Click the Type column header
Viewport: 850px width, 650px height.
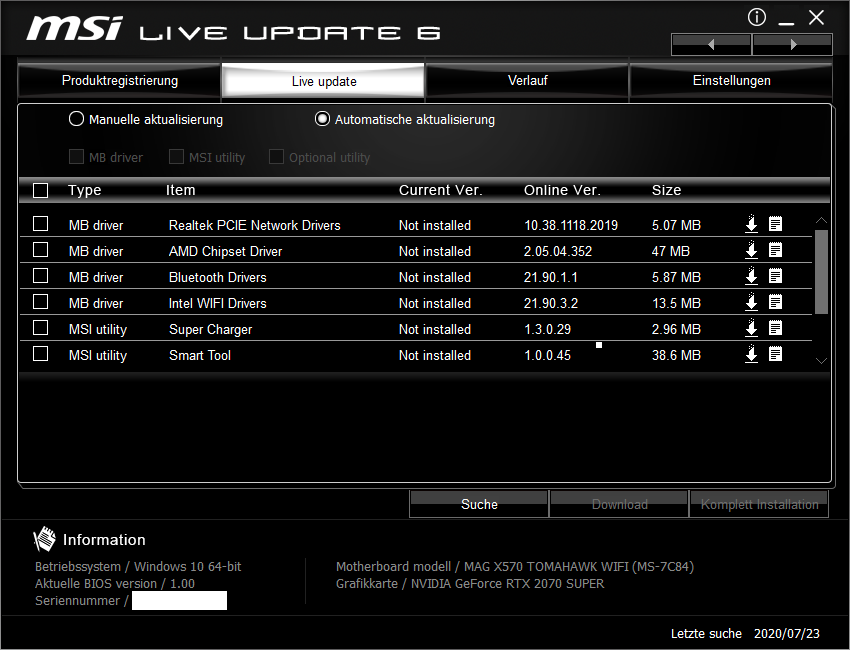pyautogui.click(x=85, y=190)
